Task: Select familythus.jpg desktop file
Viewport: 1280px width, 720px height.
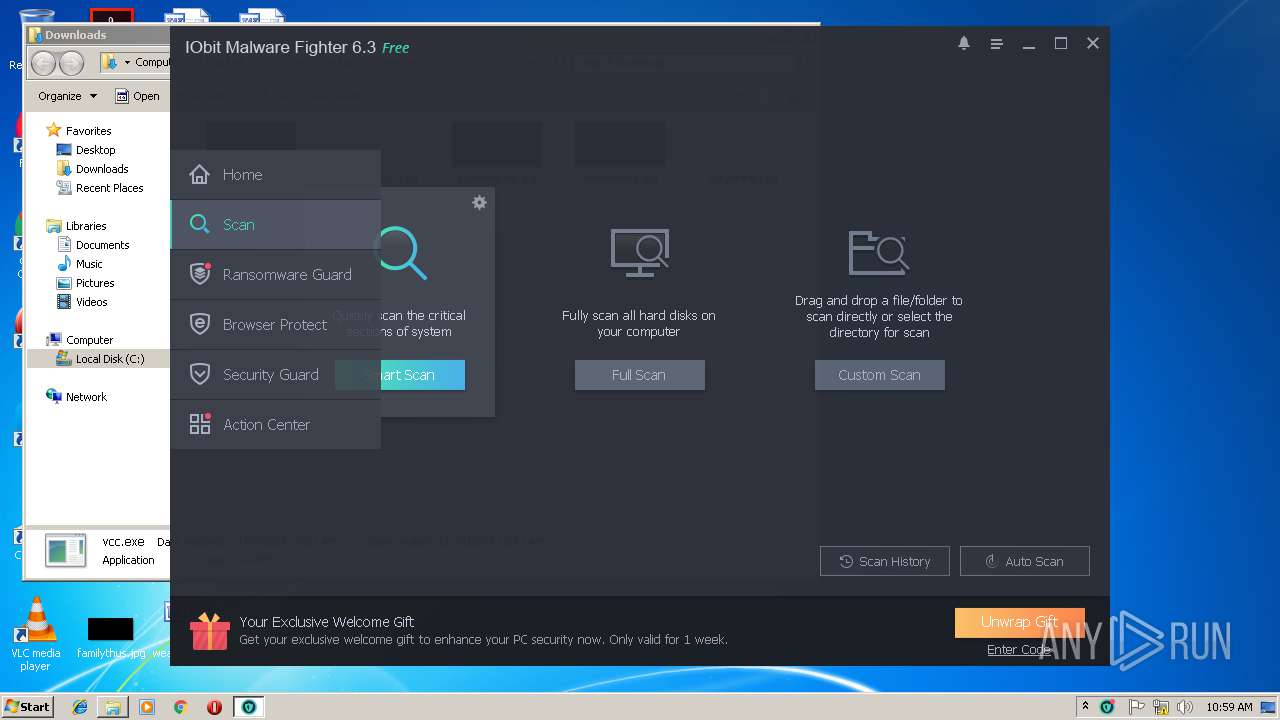Action: [x=110, y=637]
